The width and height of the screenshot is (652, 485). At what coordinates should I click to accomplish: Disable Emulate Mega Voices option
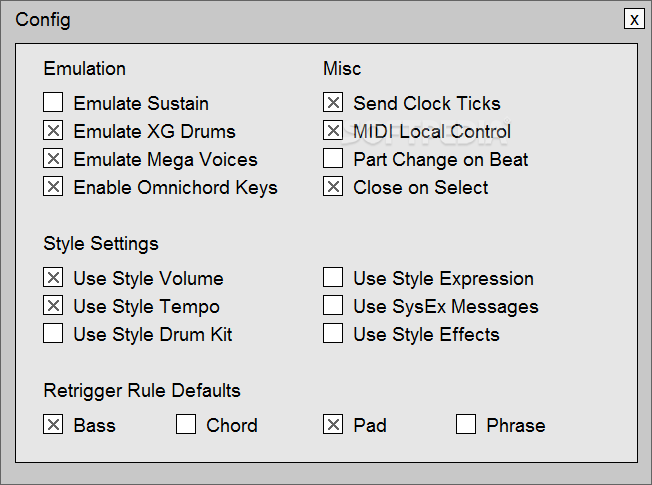53,158
